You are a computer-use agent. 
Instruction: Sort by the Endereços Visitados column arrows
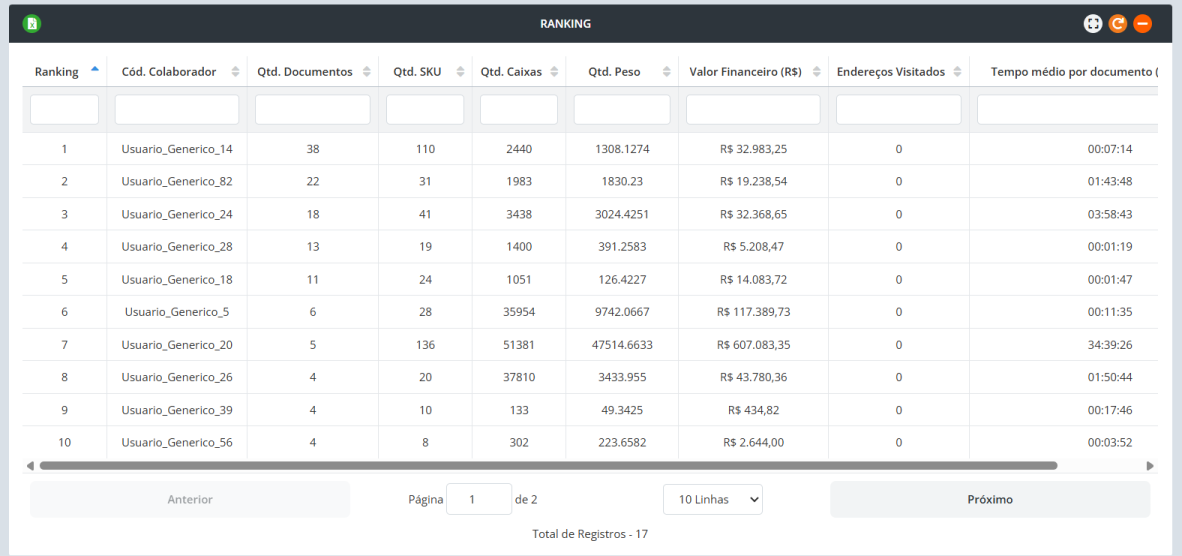(957, 72)
